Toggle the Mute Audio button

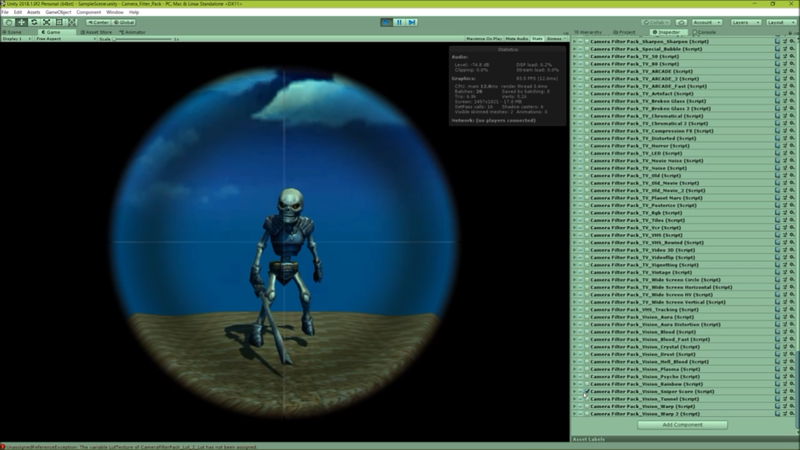click(x=517, y=39)
